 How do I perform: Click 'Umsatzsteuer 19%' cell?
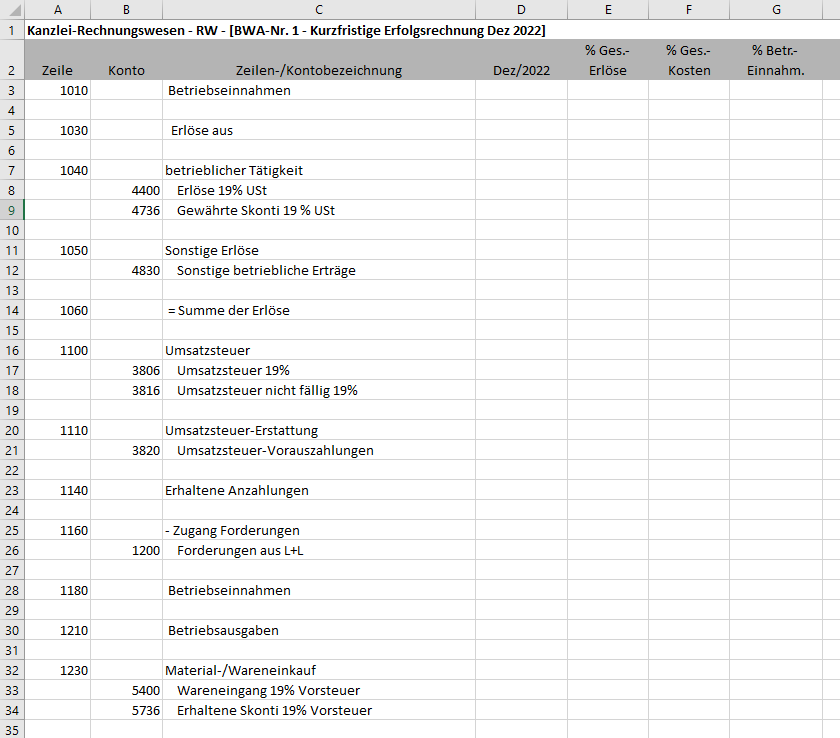[319, 371]
